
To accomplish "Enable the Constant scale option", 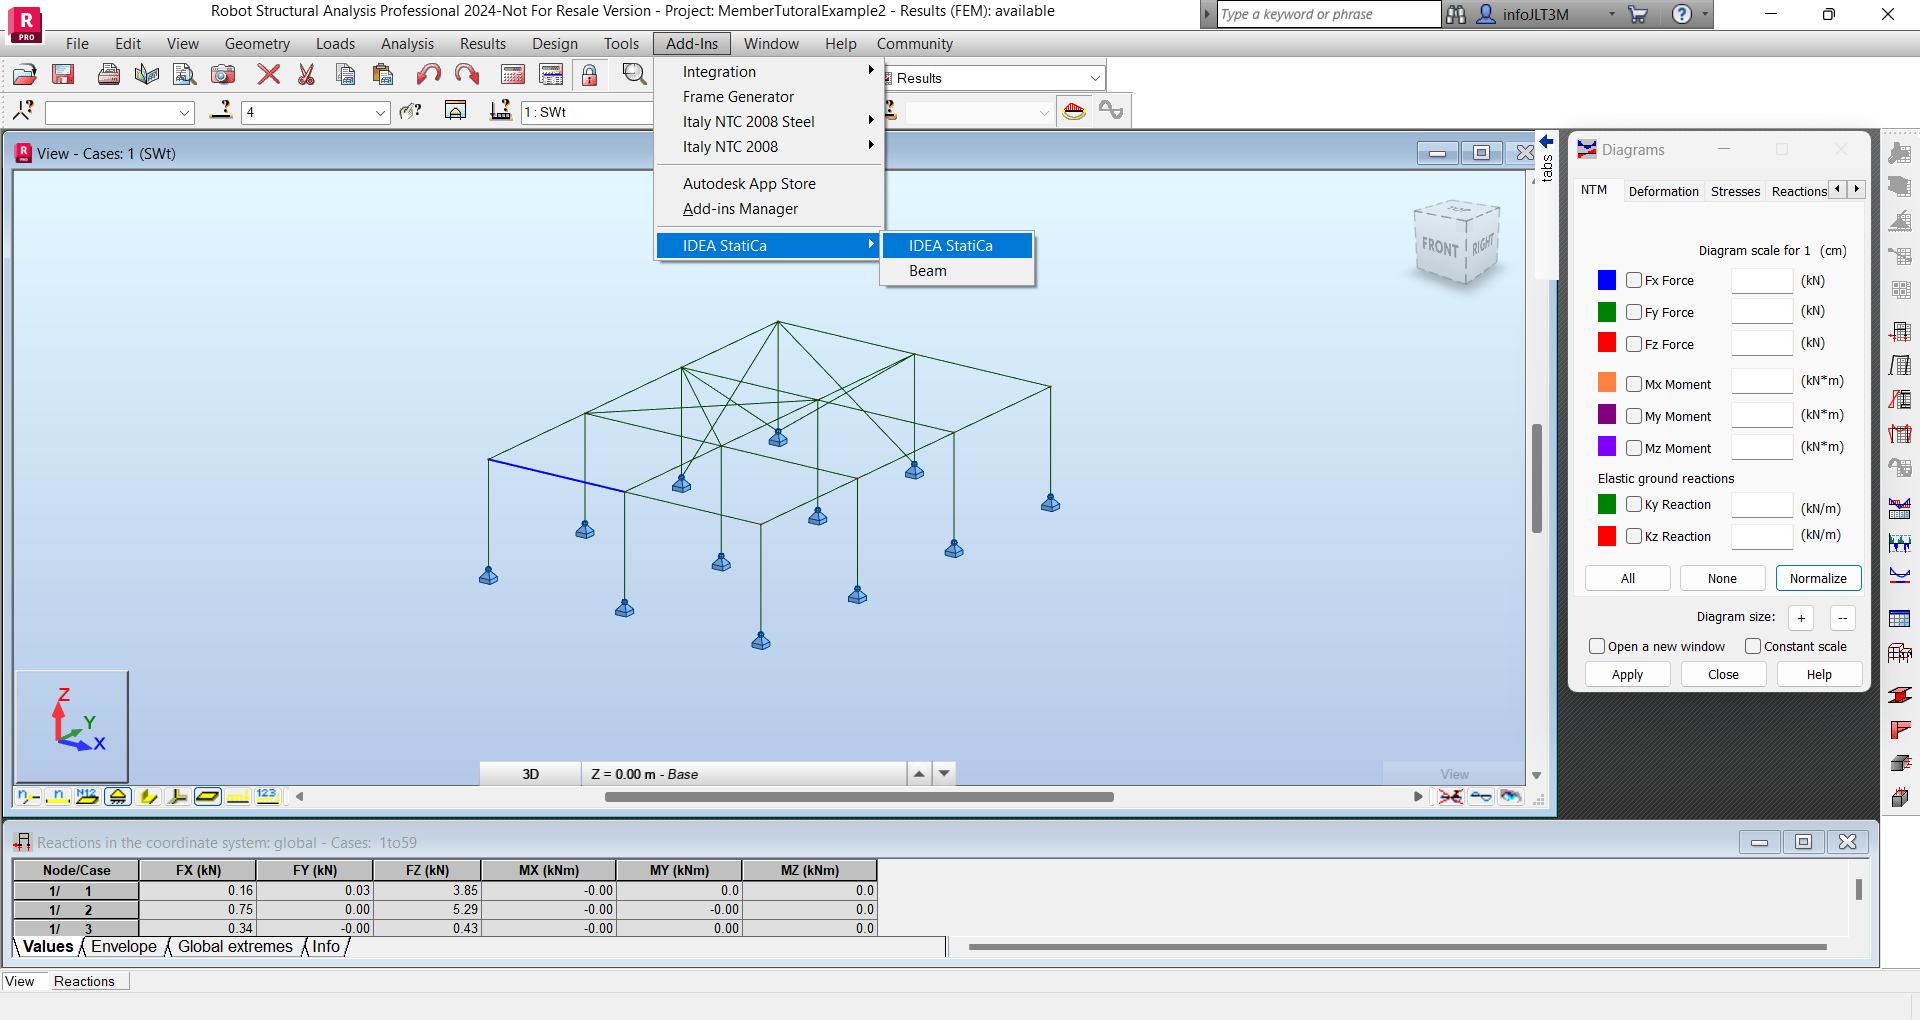I will 1753,646.
